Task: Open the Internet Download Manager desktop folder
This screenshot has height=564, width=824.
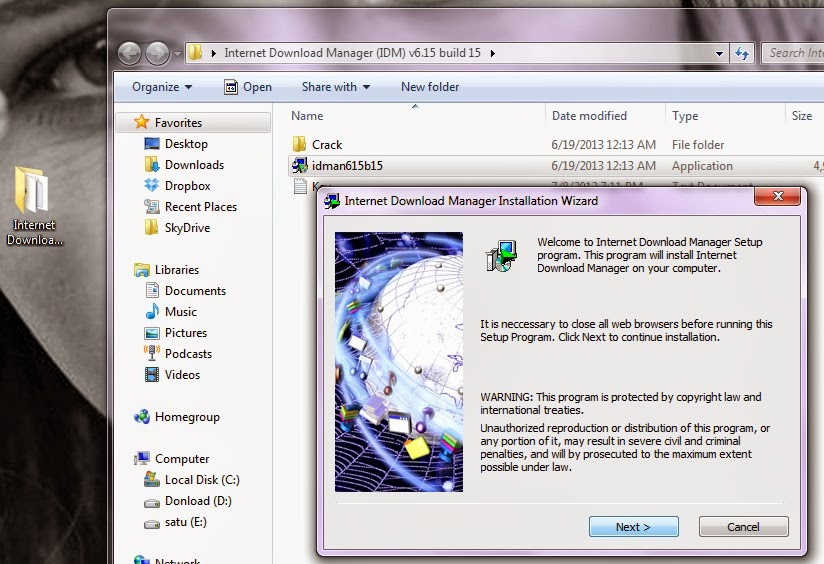Action: 34,206
